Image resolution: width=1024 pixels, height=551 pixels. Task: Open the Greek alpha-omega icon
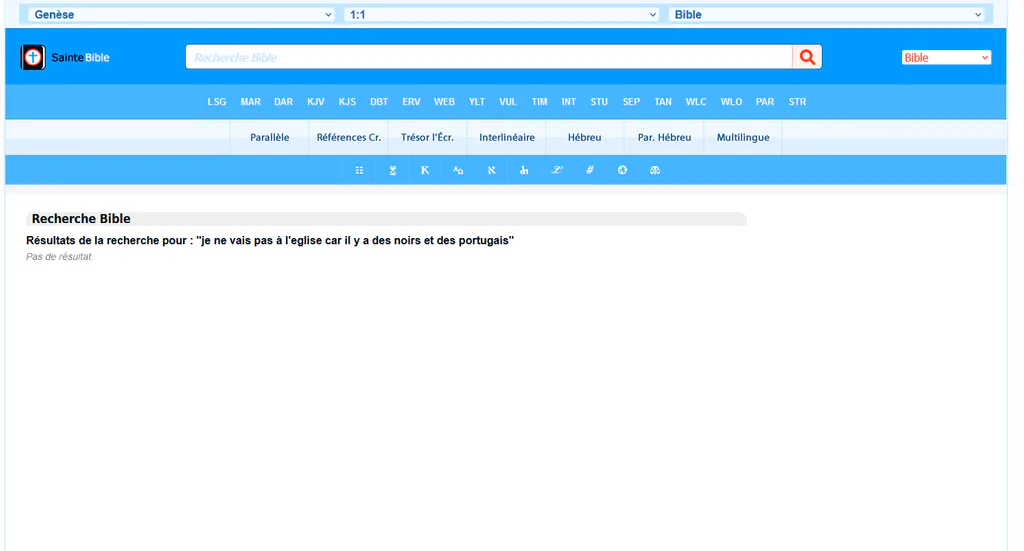[x=458, y=170]
